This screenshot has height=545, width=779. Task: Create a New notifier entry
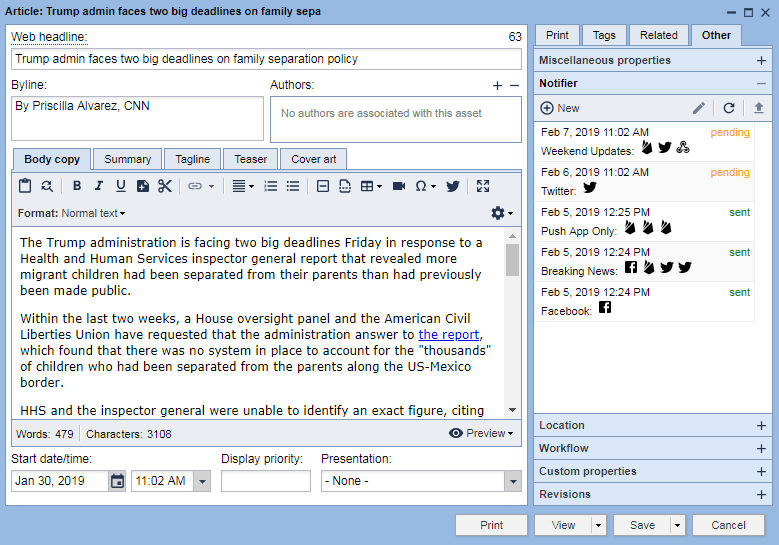tap(559, 108)
